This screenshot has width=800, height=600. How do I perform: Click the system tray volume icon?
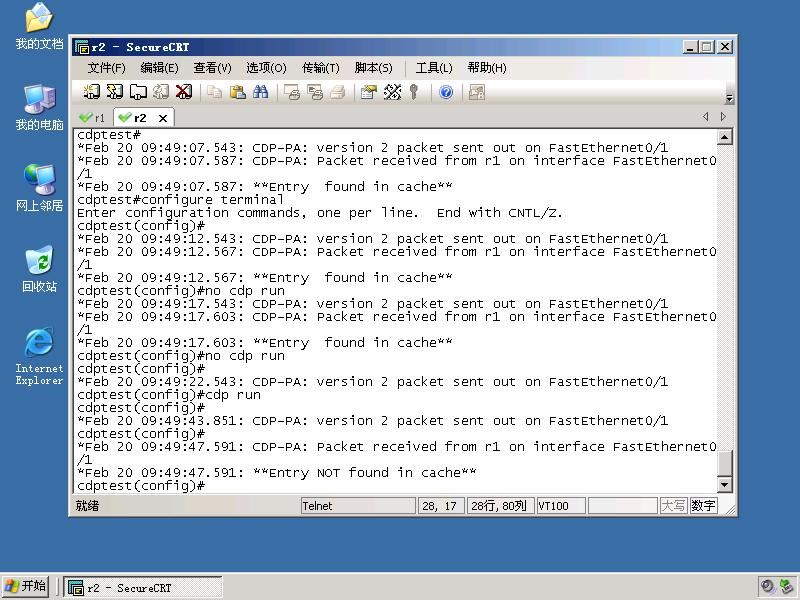pos(767,587)
